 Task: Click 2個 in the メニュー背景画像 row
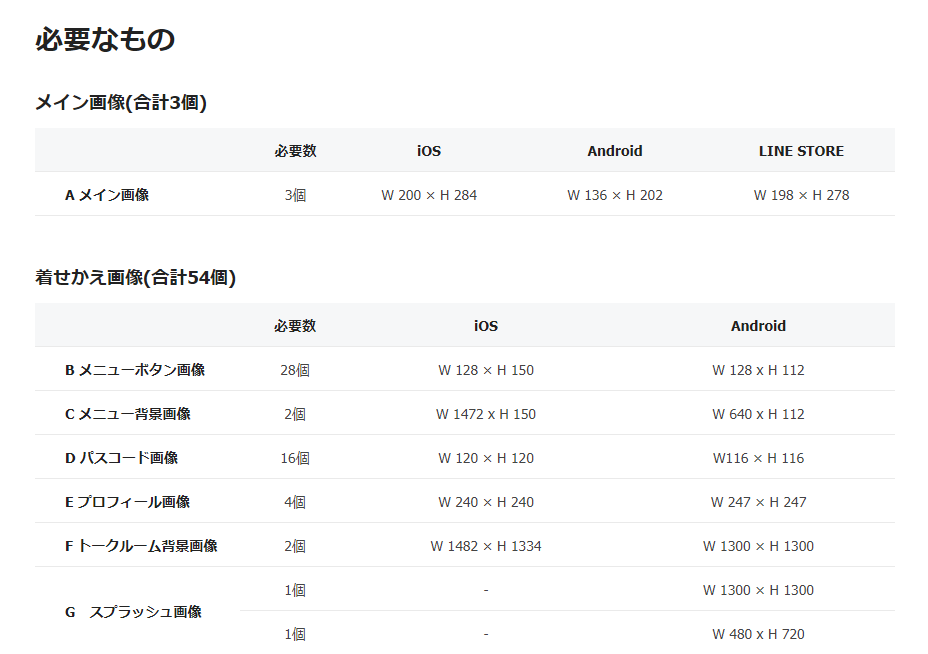point(295,414)
